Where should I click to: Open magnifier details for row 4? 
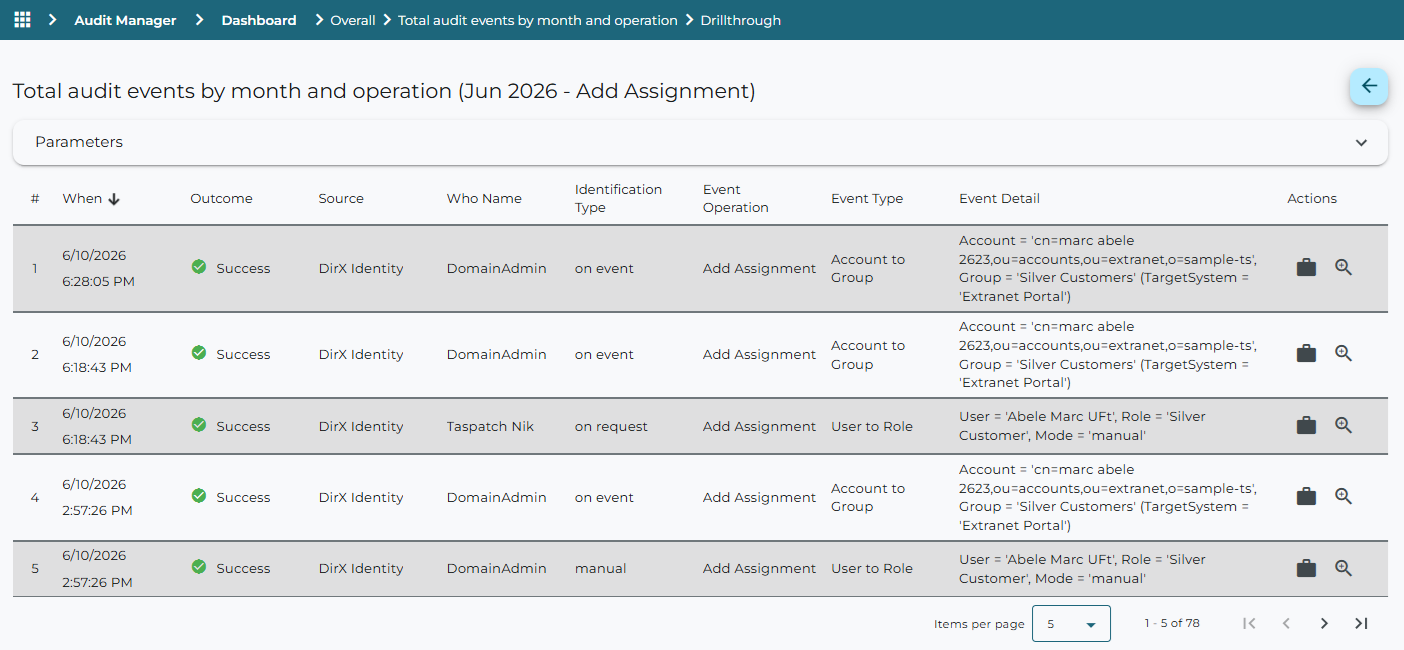click(1343, 497)
